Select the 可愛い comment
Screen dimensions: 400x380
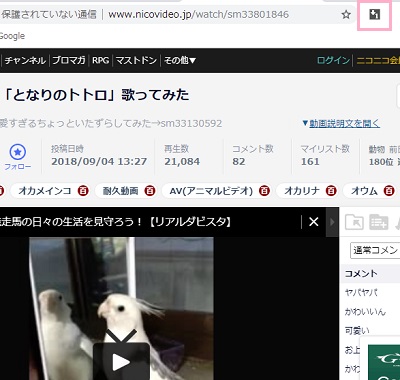coord(357,331)
